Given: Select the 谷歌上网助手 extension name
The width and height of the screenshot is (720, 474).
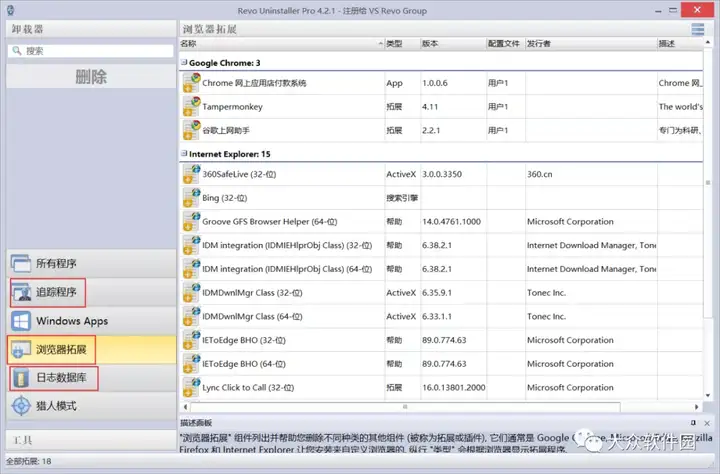Looking at the screenshot, I should [x=226, y=130].
